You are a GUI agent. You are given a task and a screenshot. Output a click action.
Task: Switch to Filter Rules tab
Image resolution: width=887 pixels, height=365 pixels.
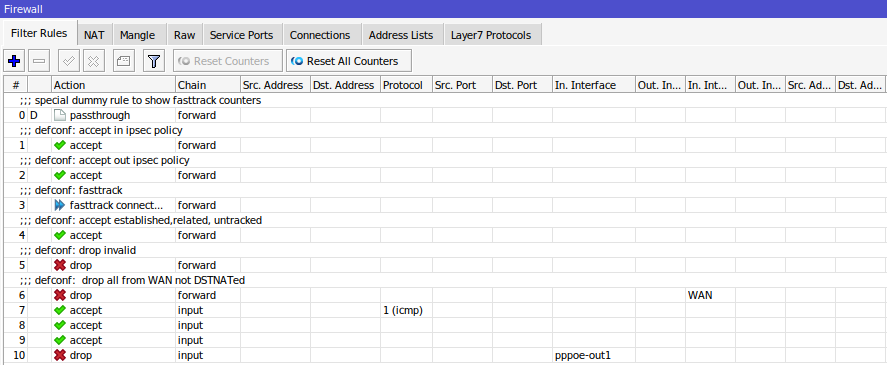(x=39, y=33)
